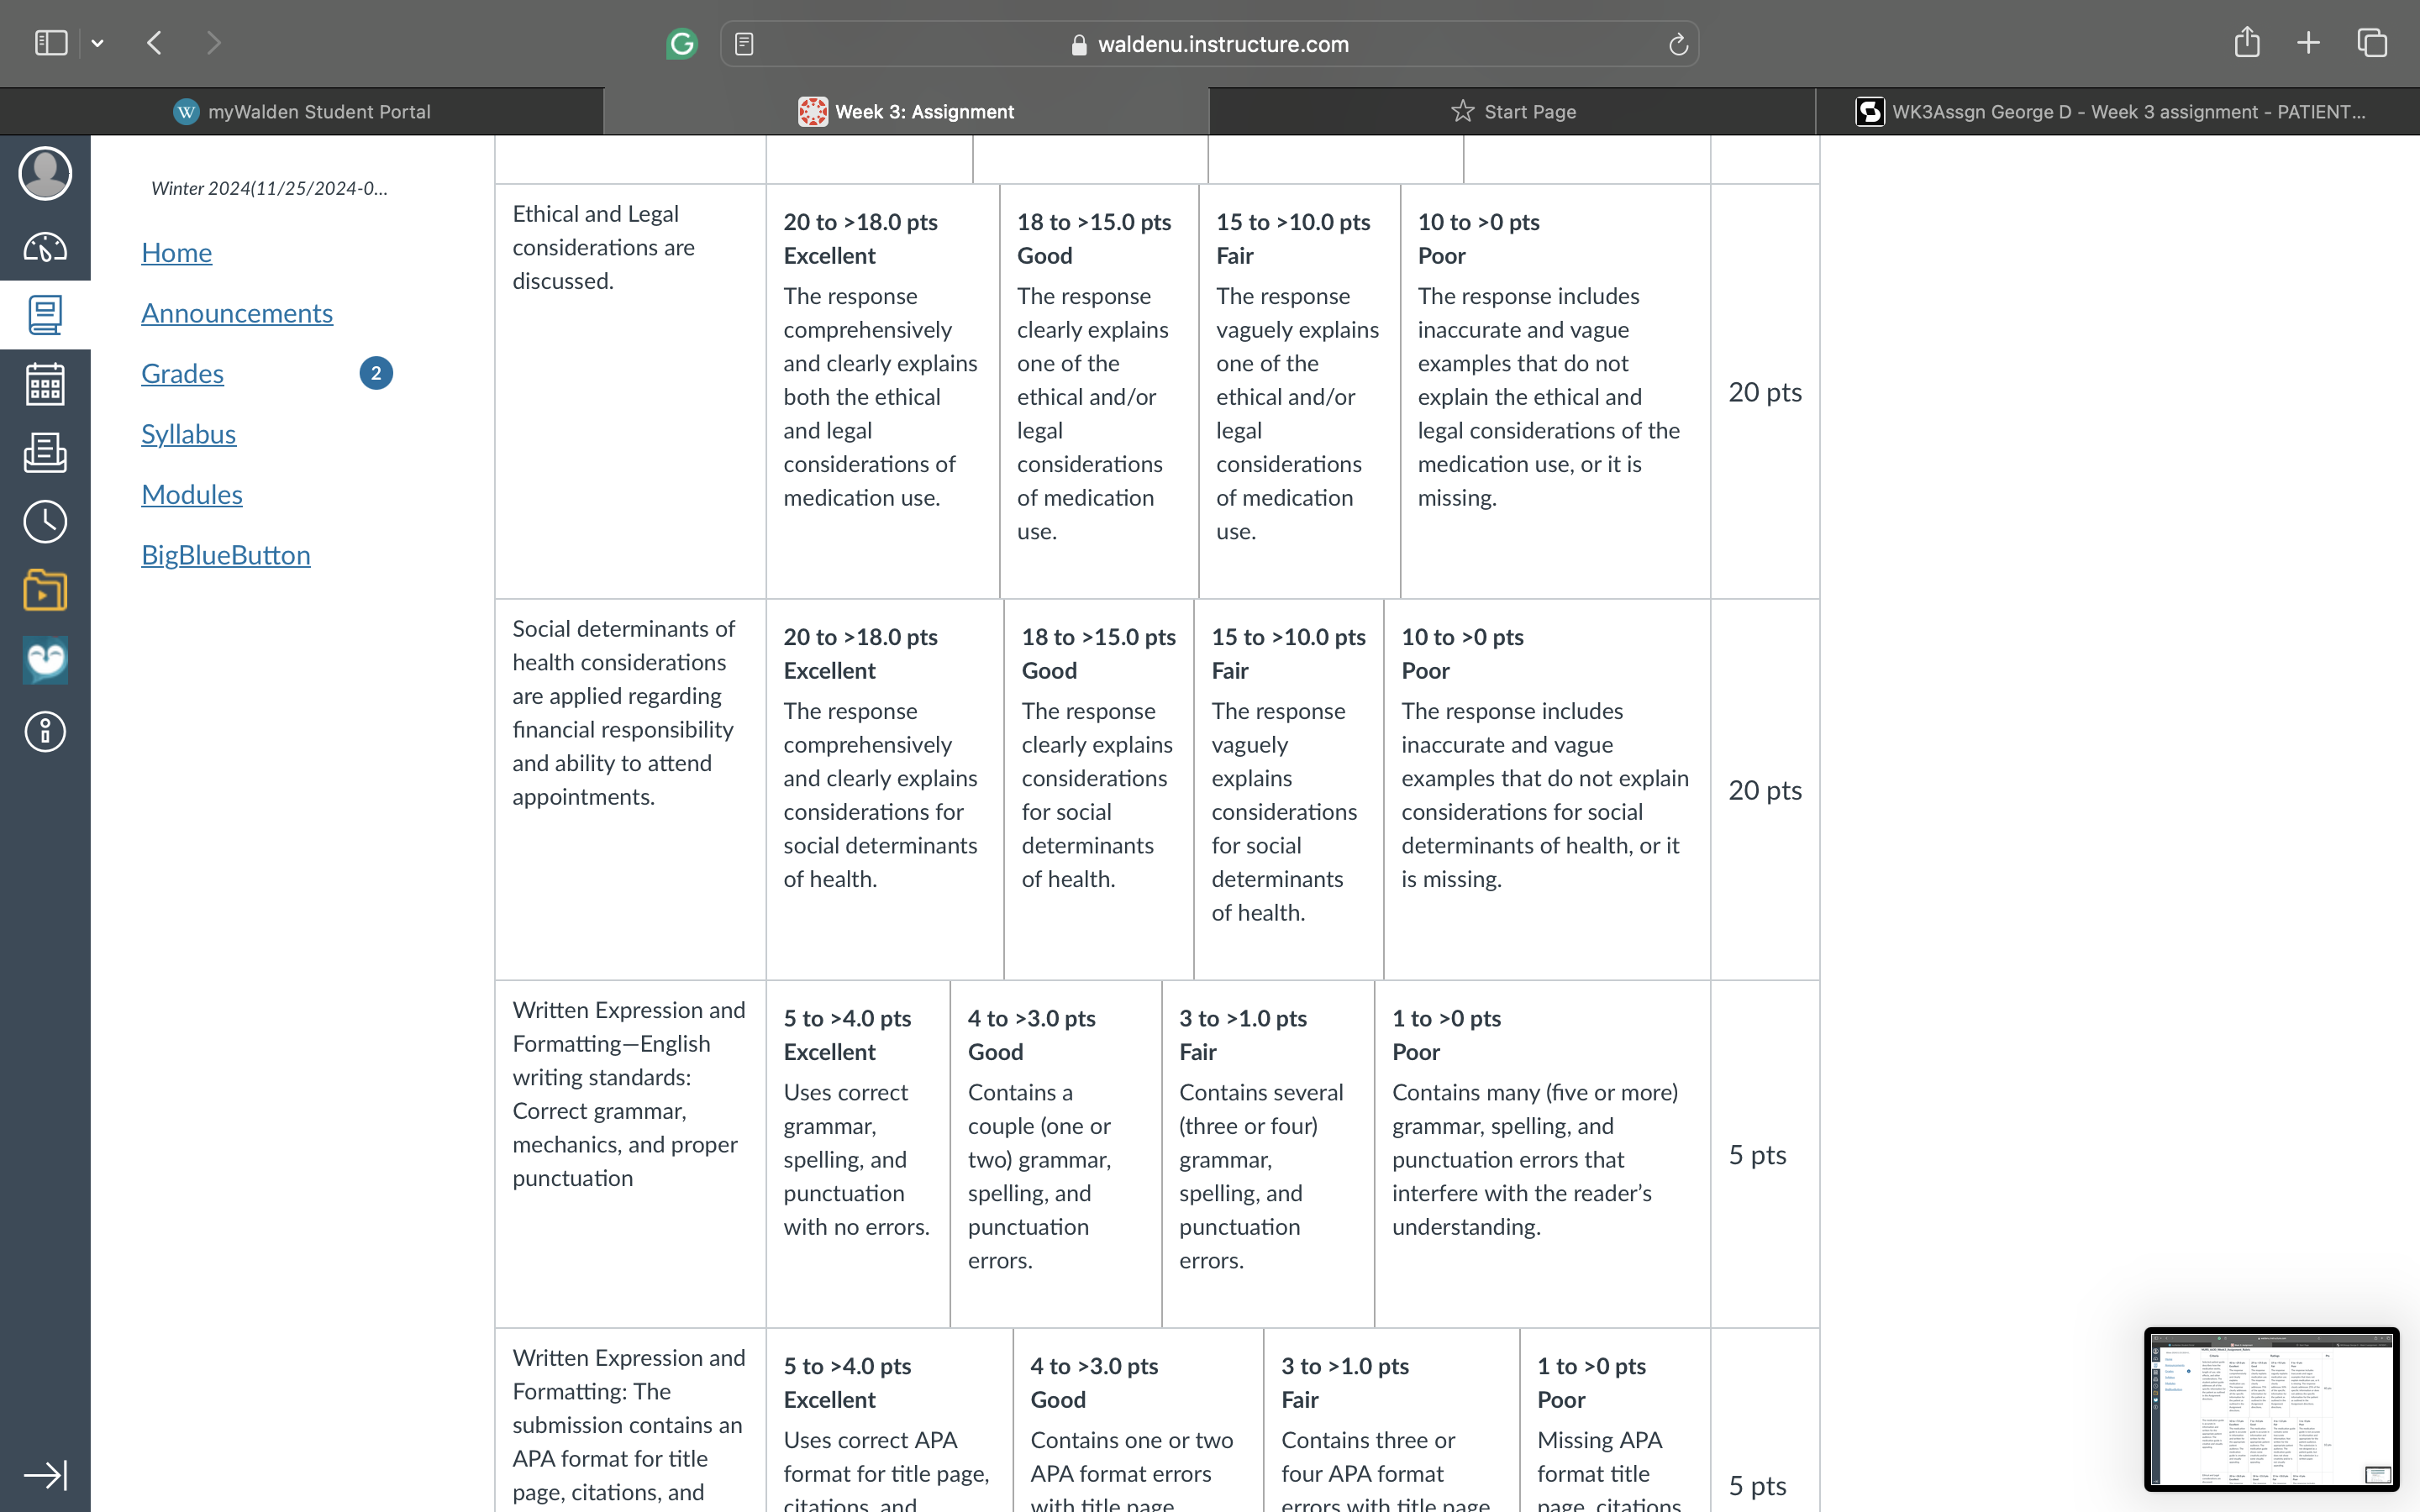Image resolution: width=2420 pixels, height=1512 pixels.
Task: Toggle the Safari sidebar button
Action: coord(51,43)
